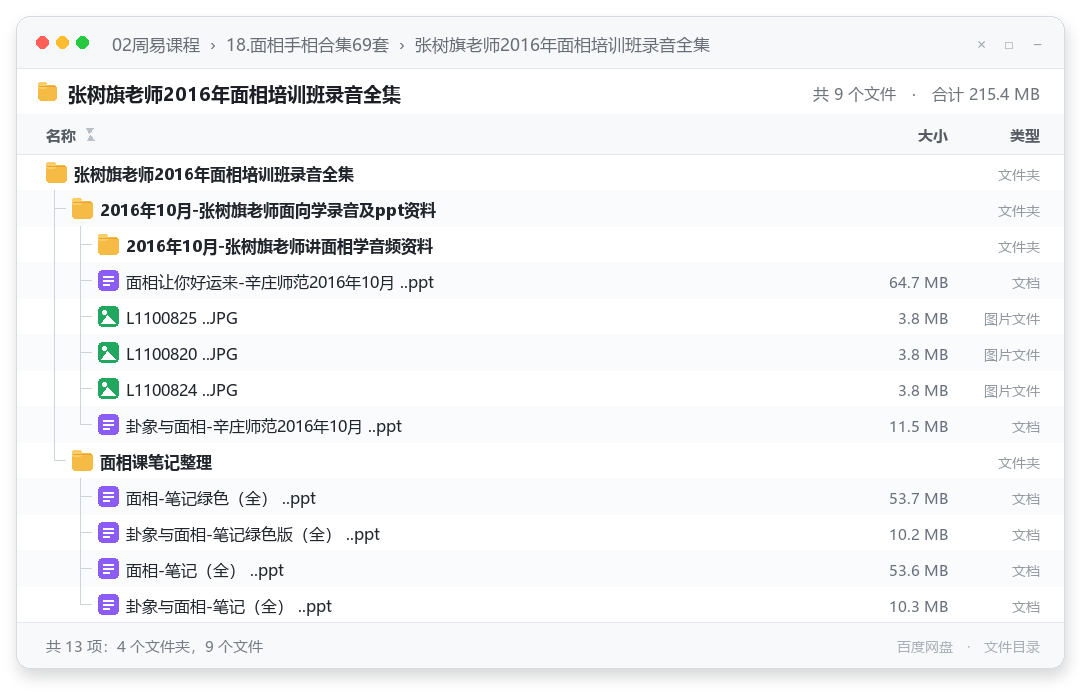Click the 53.6 MB size value
This screenshot has width=1080, height=692.
918,570
